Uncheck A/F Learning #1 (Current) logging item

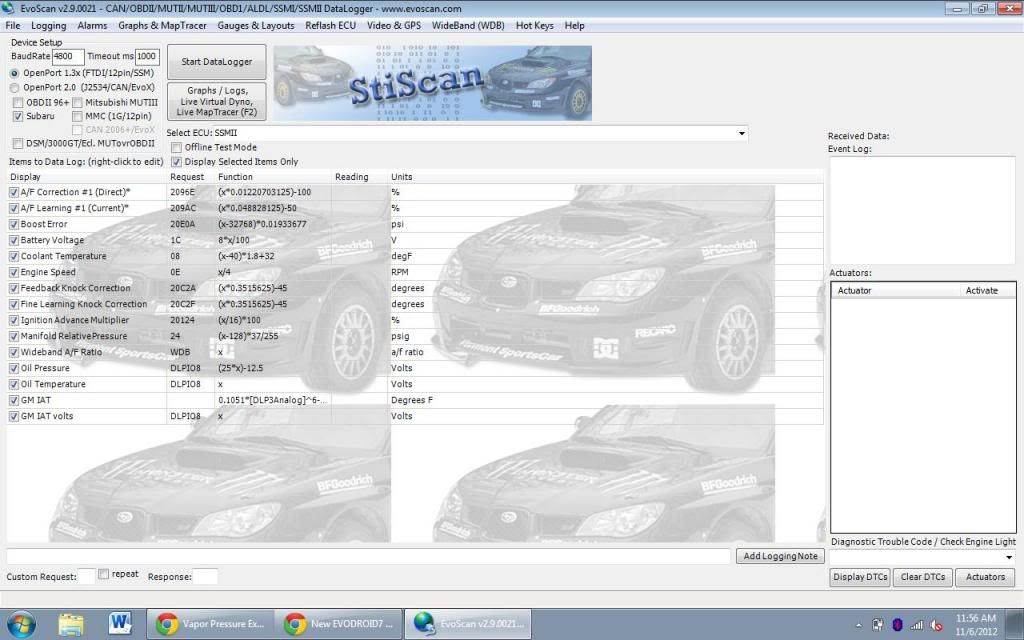coord(14,208)
